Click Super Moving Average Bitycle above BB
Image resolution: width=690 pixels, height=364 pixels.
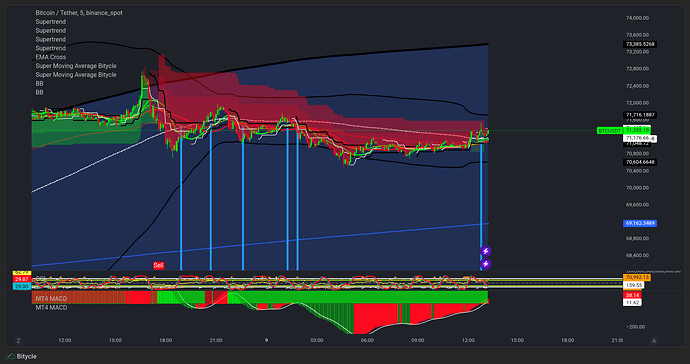pos(76,74)
